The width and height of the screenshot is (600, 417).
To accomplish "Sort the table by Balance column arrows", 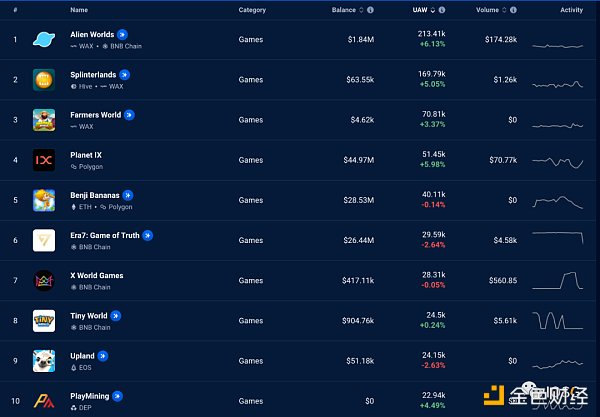I will coord(361,10).
